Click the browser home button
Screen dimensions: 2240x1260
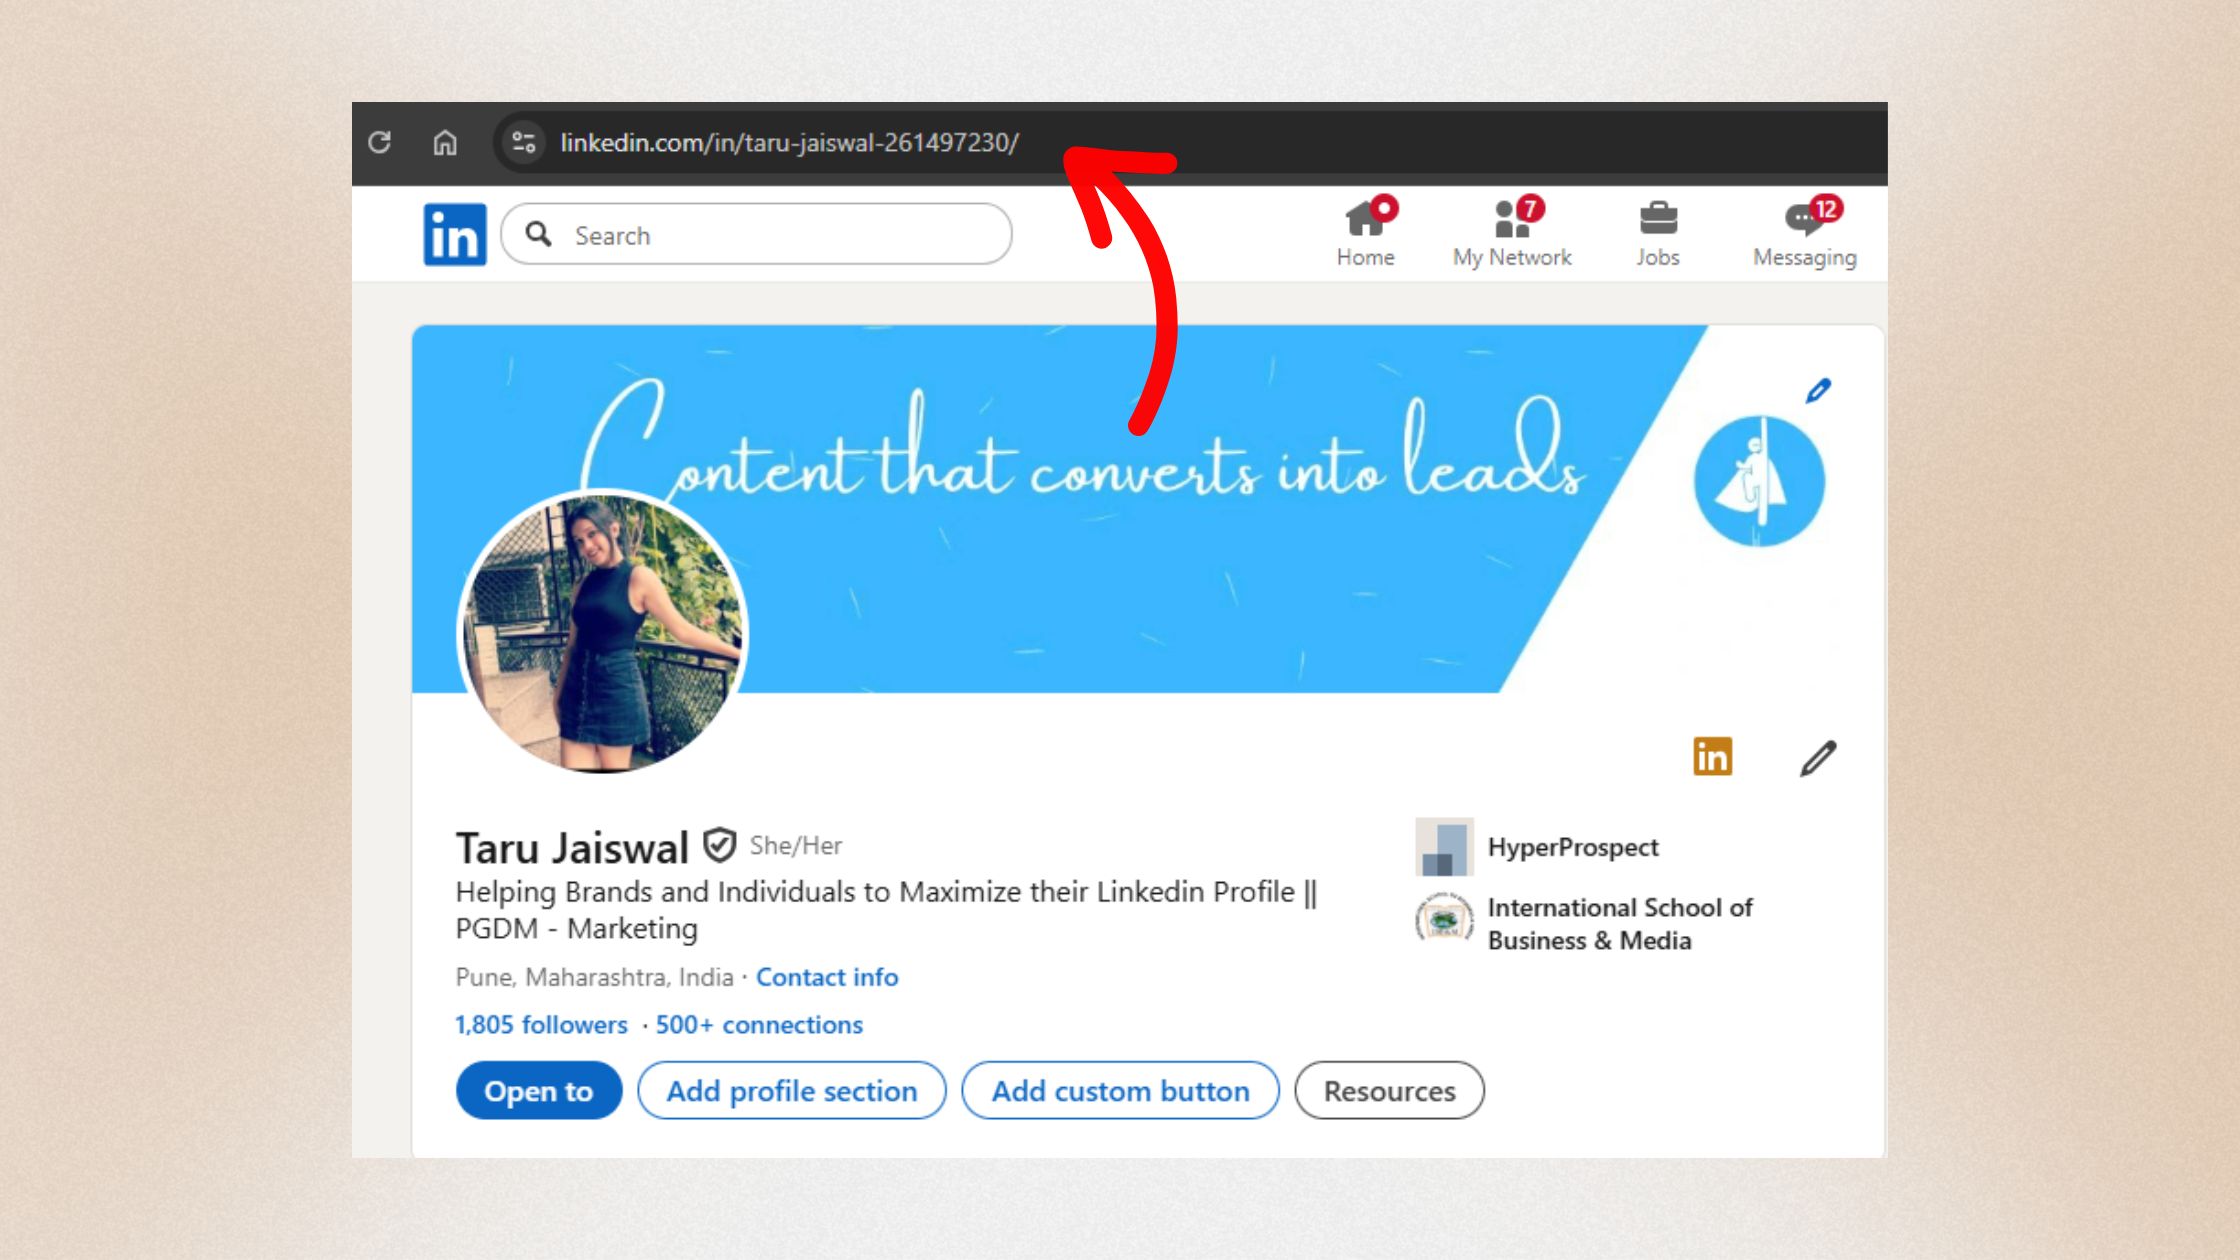pyautogui.click(x=445, y=142)
